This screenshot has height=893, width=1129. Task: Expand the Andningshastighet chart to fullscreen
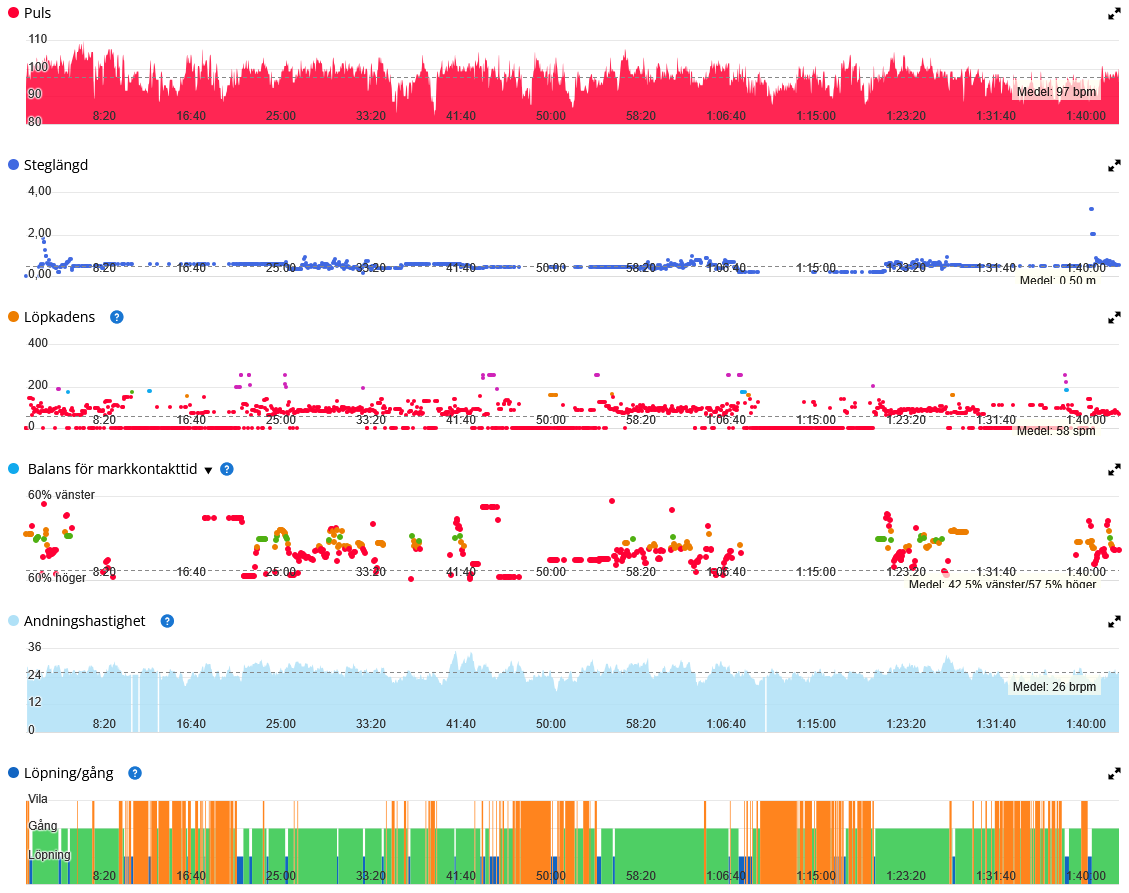(x=1114, y=621)
